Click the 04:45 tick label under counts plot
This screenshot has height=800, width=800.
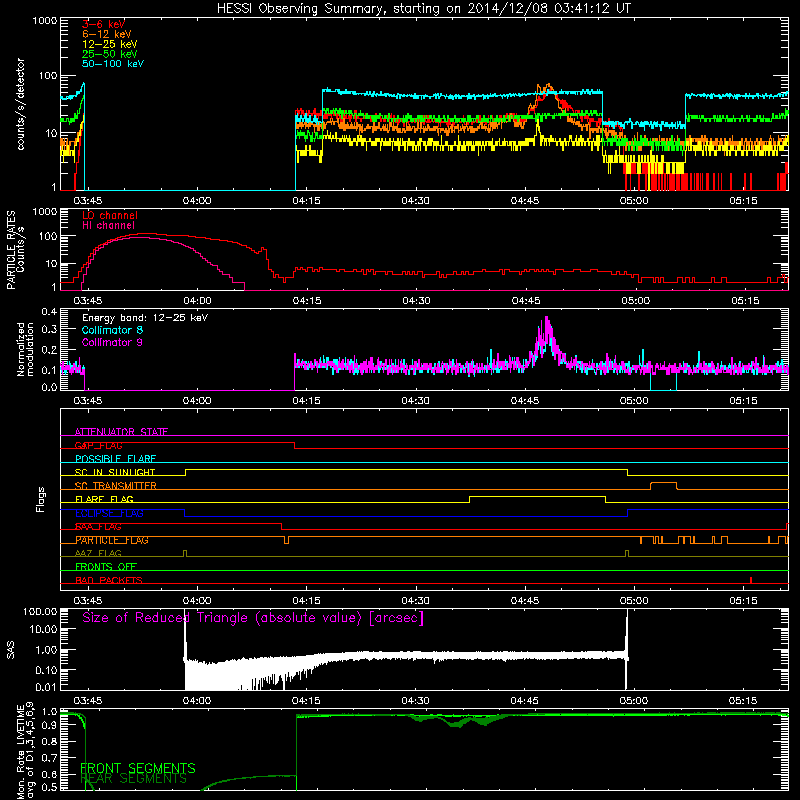point(524,201)
